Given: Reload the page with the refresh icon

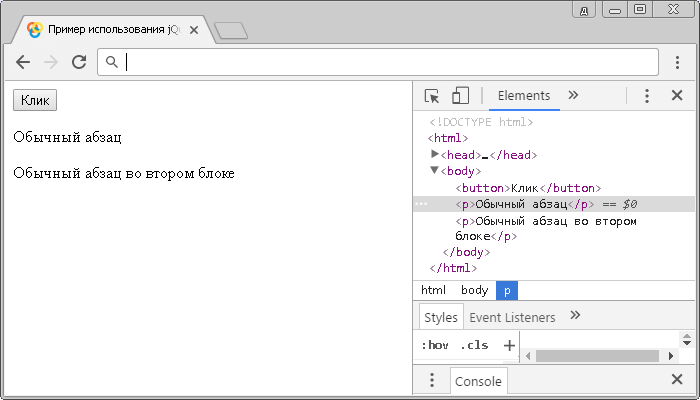Looking at the screenshot, I should pos(79,62).
